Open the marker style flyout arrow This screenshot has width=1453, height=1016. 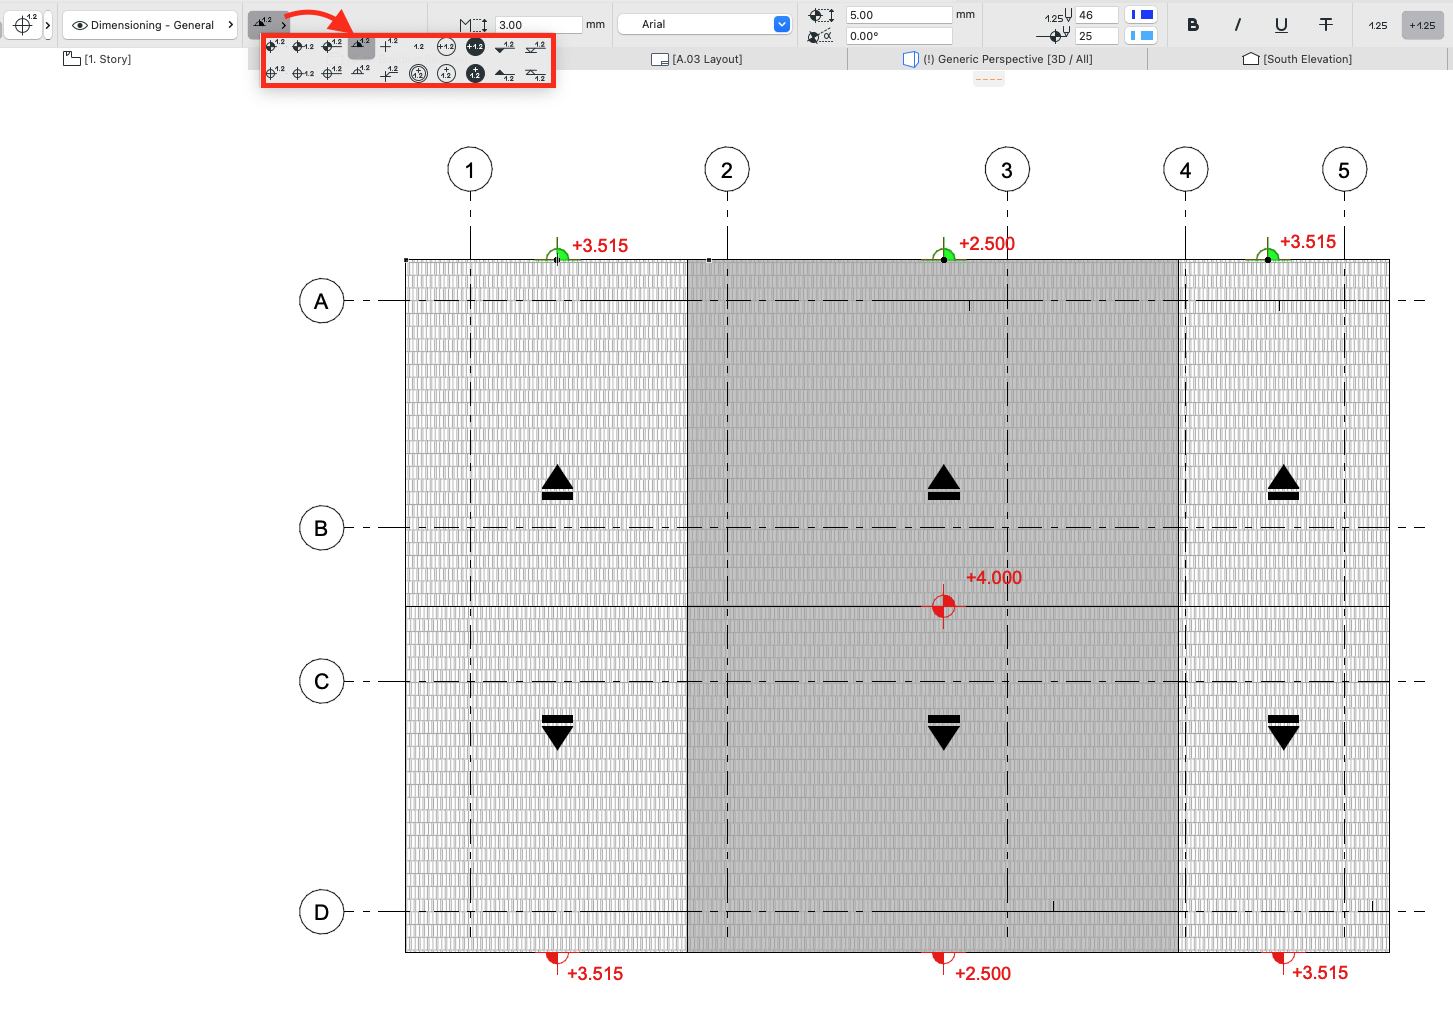(284, 24)
